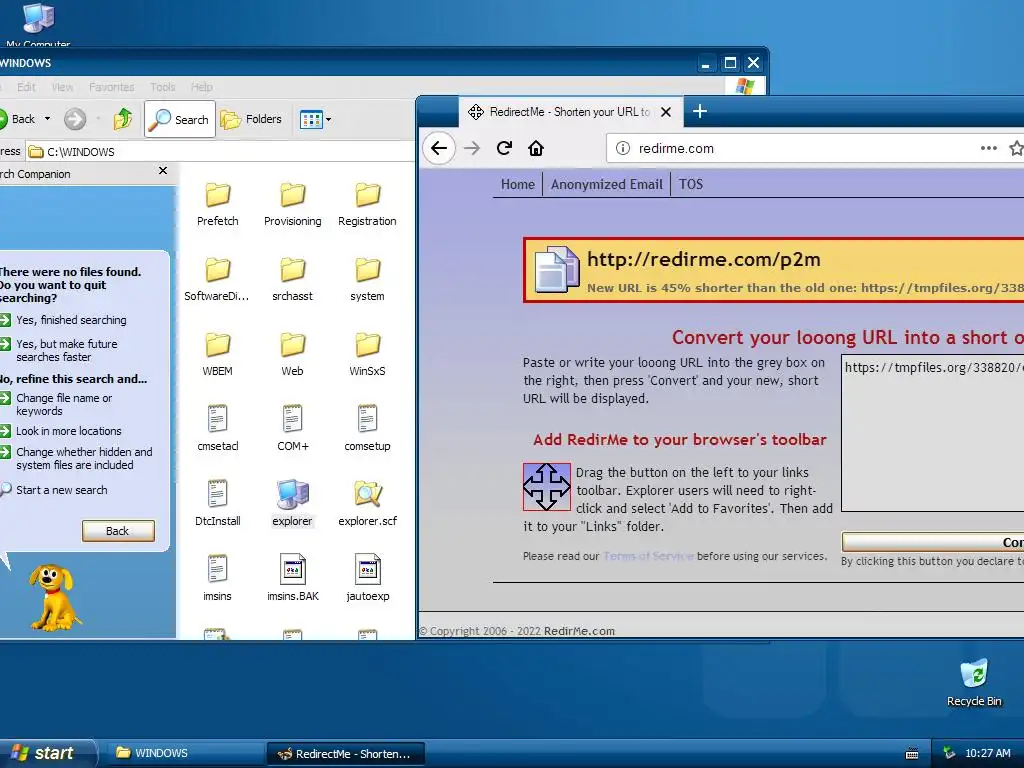This screenshot has width=1024, height=768.
Task: Open TOS link in site navigation
Action: (x=691, y=184)
